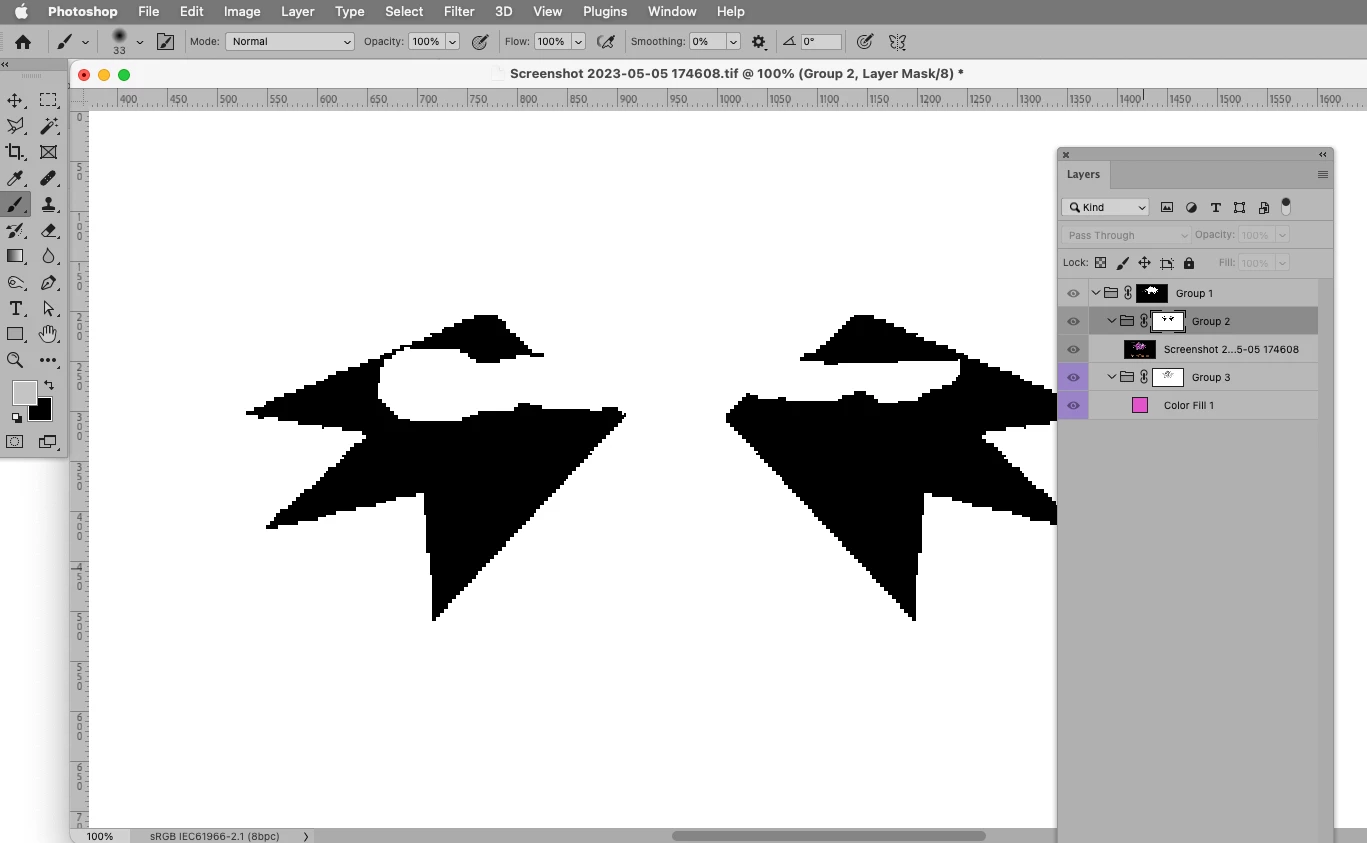
Task: Swap foreground and background colors
Action: (x=48, y=385)
